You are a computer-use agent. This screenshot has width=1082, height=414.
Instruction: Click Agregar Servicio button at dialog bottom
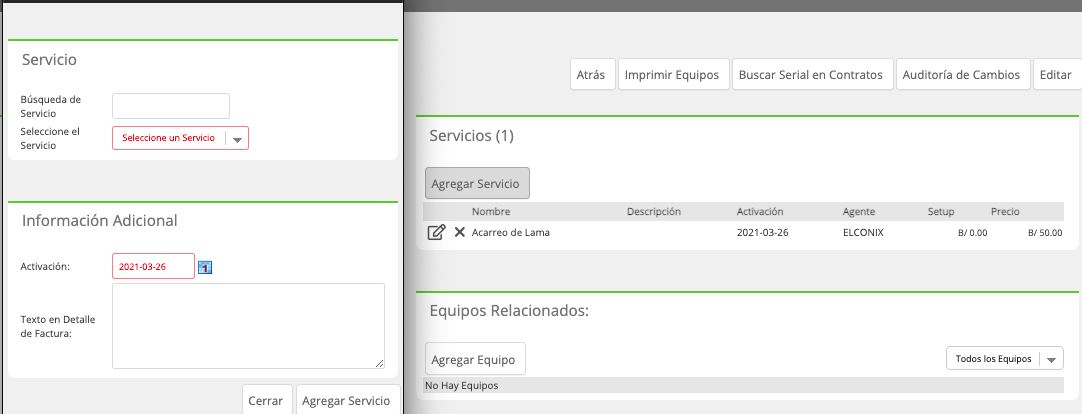point(348,400)
